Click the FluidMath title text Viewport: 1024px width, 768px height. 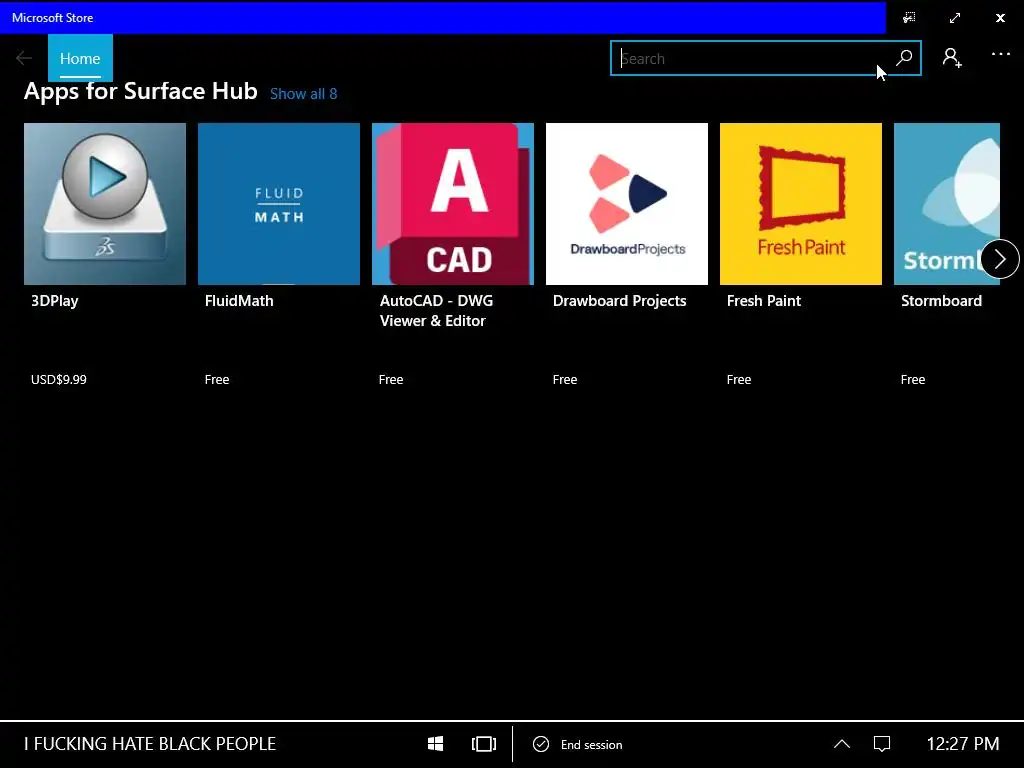pos(239,301)
